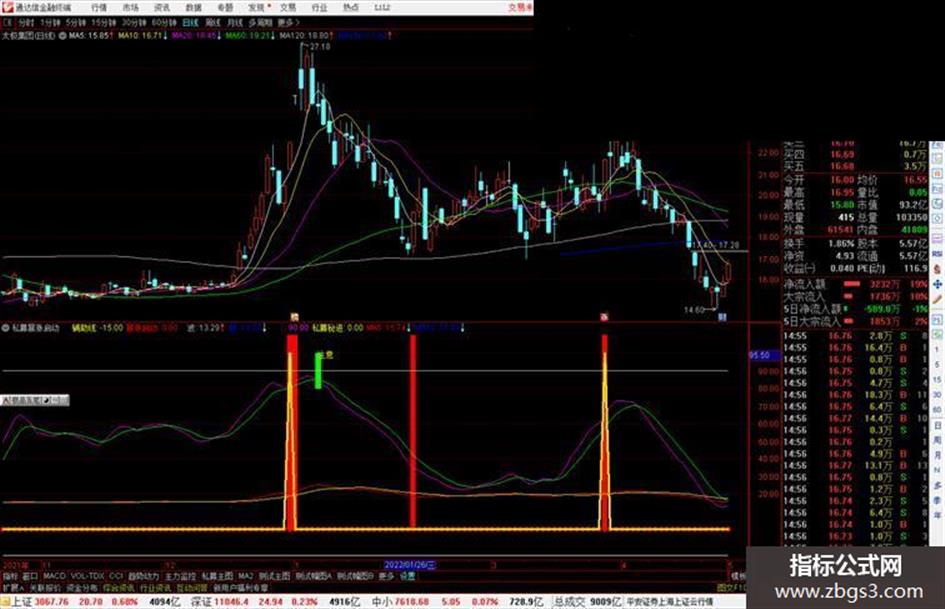Click the blue four-arrow move icon in right sidebar
Screen dimensions: 945x609
coord(937,284)
